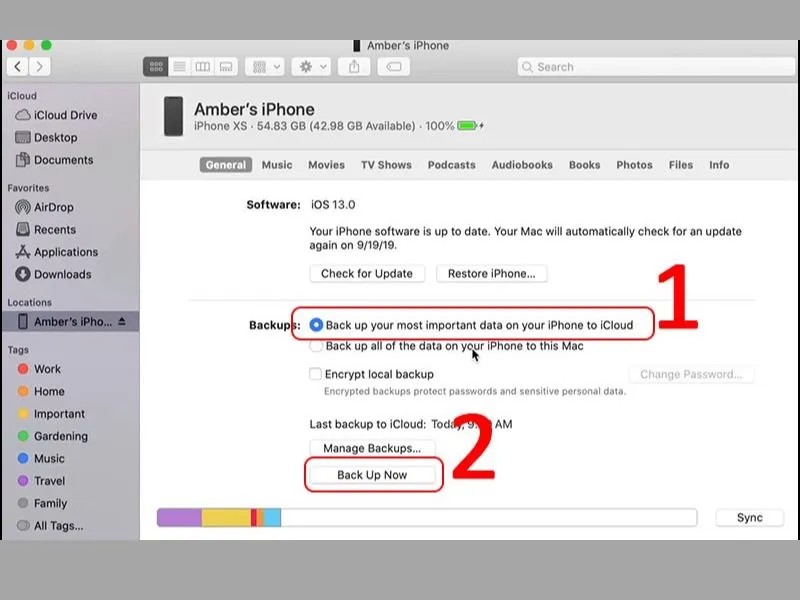800x600 pixels.
Task: Click Check for Update button
Action: coord(367,273)
